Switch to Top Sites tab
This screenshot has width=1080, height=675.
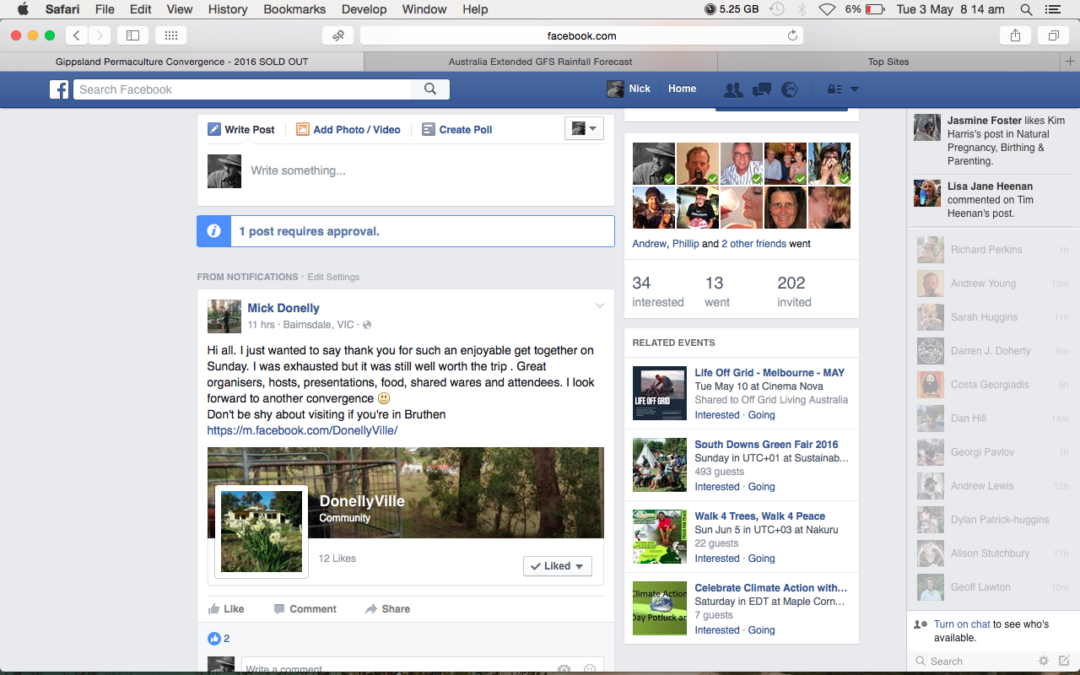coord(889,61)
